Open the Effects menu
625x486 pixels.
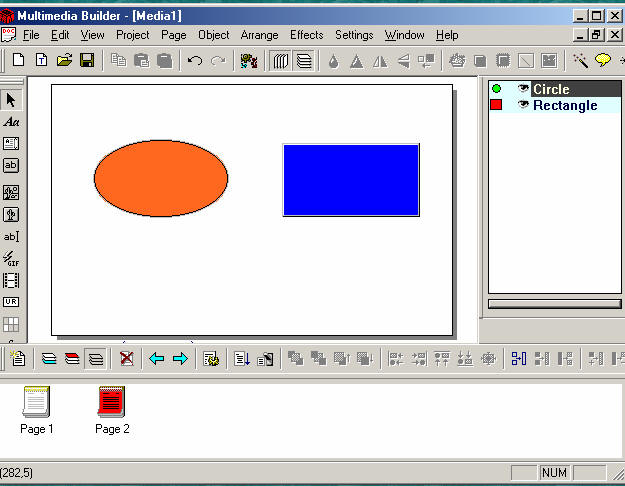(x=307, y=35)
